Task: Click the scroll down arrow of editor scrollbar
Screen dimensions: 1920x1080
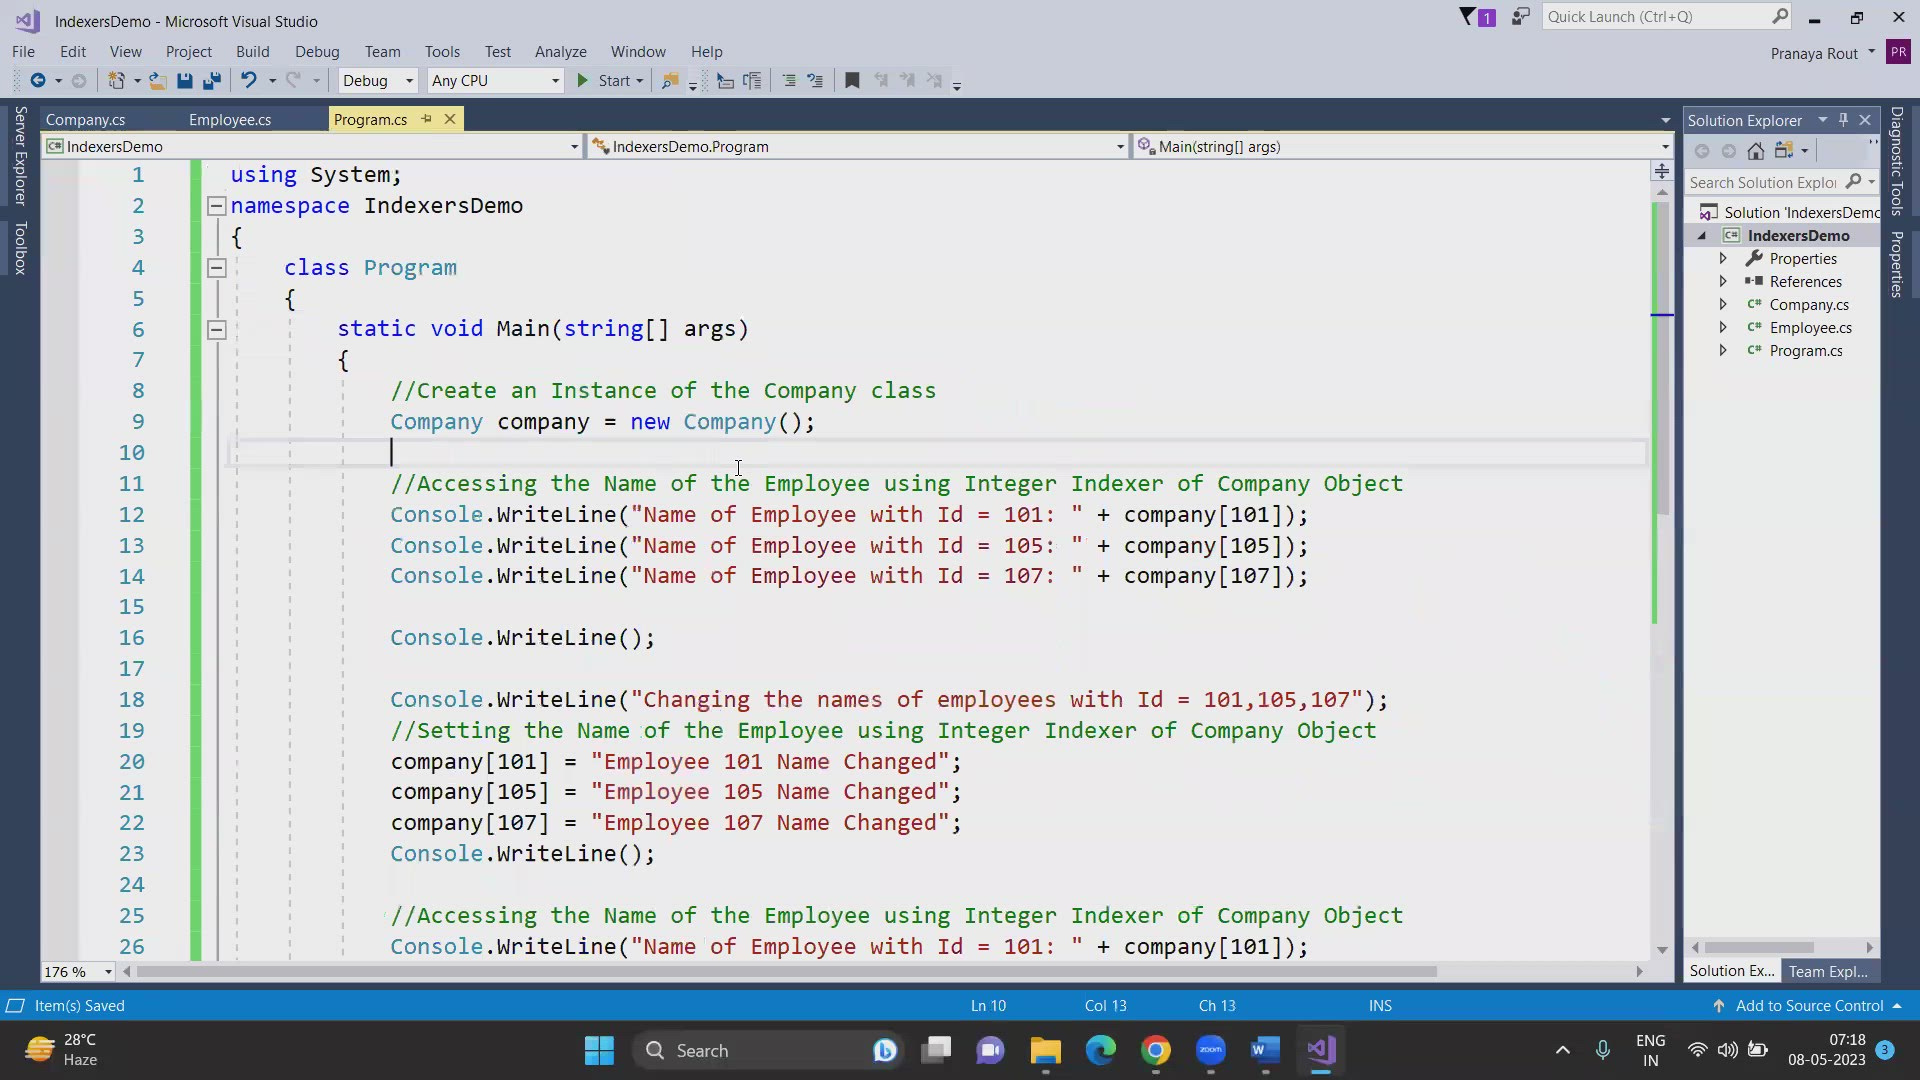Action: tap(1662, 950)
